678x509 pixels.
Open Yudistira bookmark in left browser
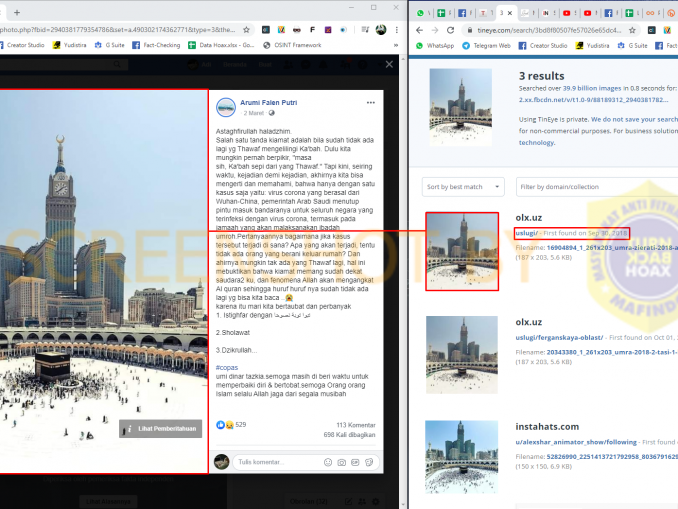click(70, 45)
